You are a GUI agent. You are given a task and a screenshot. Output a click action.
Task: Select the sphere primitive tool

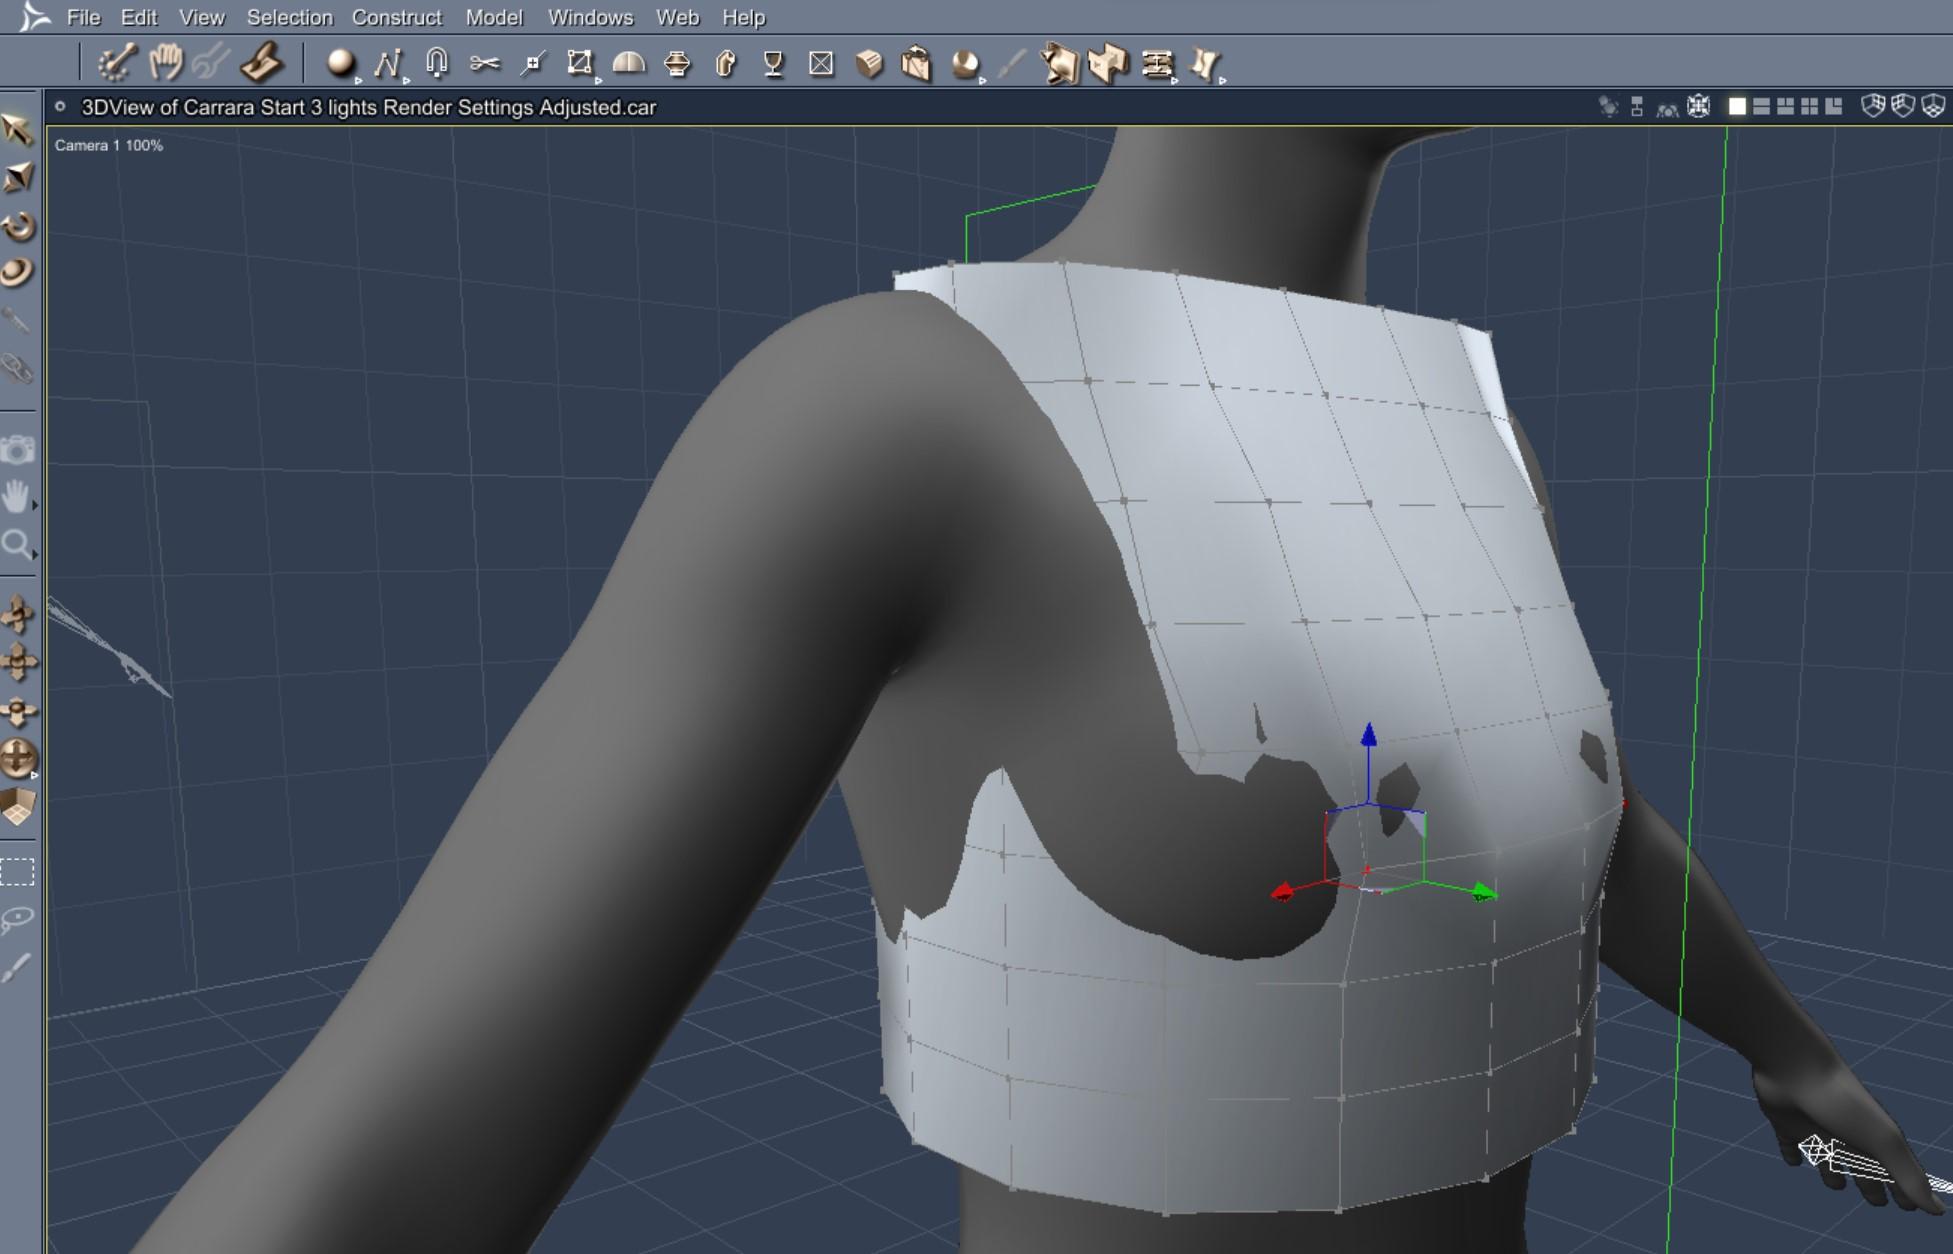point(340,63)
